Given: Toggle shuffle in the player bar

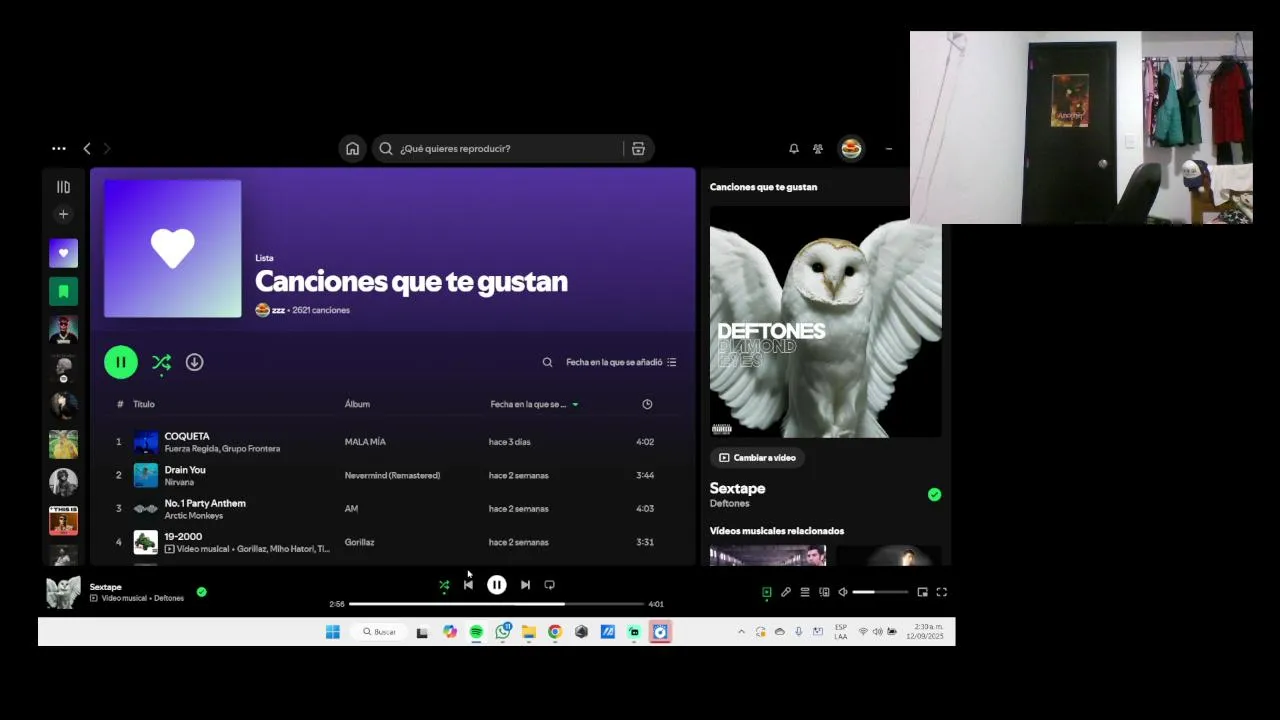Looking at the screenshot, I should (444, 586).
